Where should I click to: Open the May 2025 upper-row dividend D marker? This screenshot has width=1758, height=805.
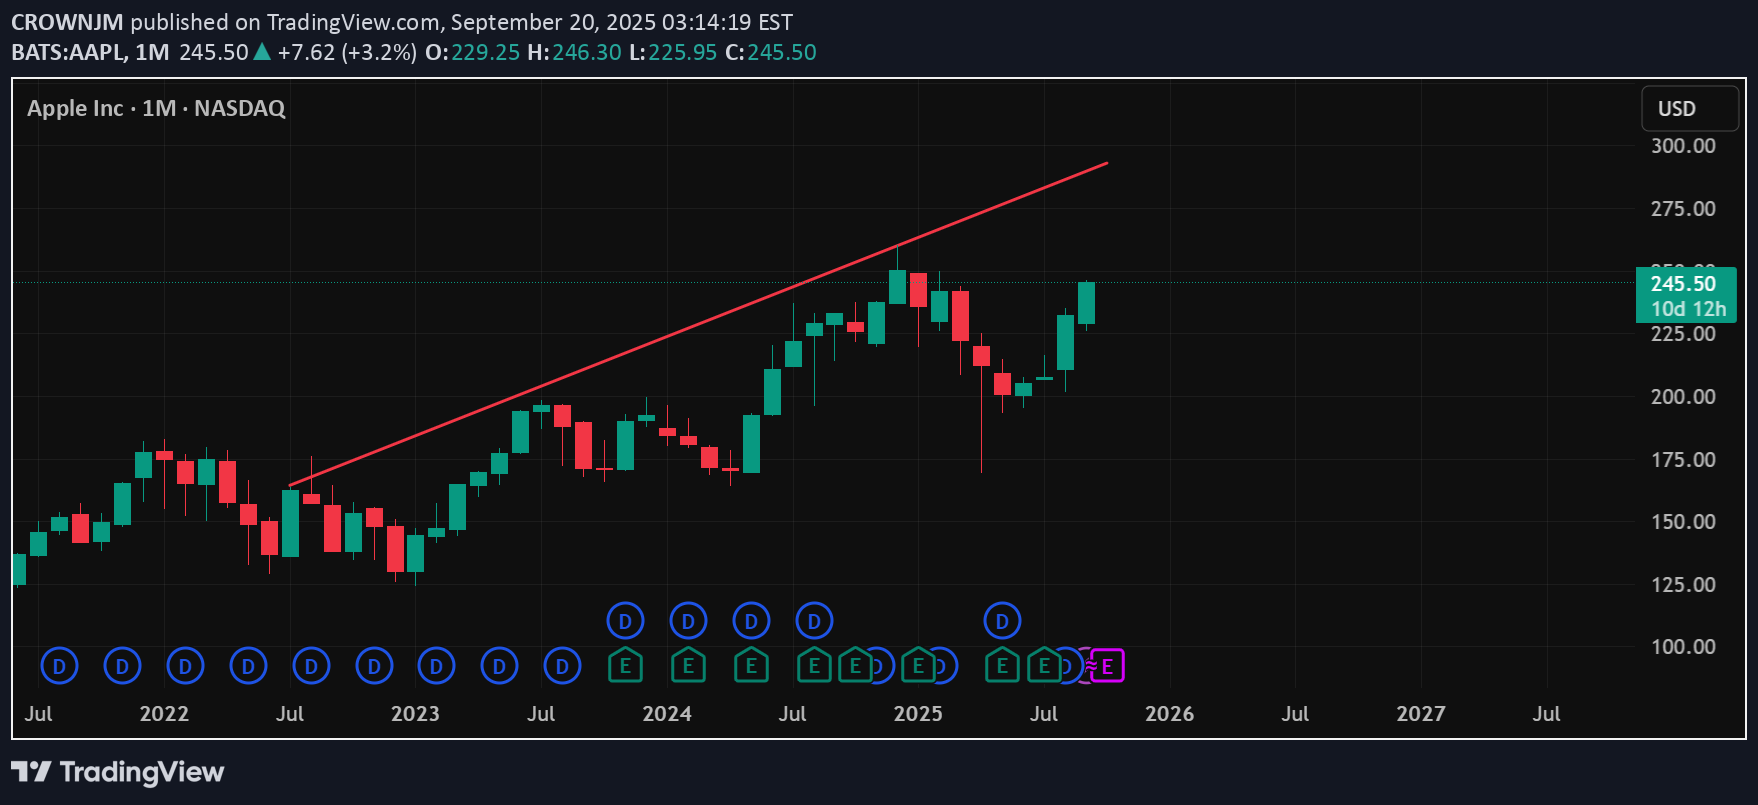(x=1002, y=621)
